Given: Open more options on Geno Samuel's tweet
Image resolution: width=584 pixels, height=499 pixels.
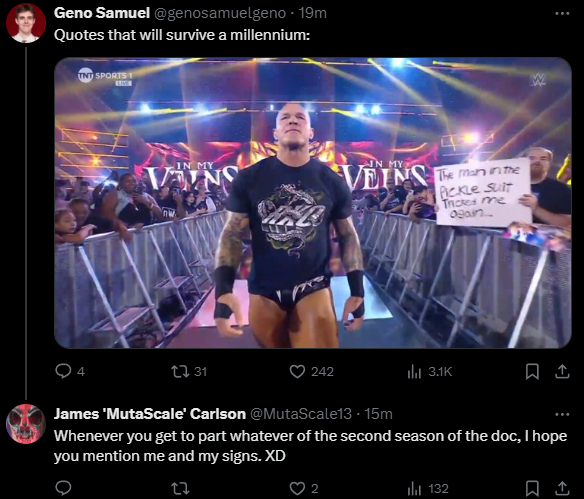Looking at the screenshot, I should [x=562, y=13].
